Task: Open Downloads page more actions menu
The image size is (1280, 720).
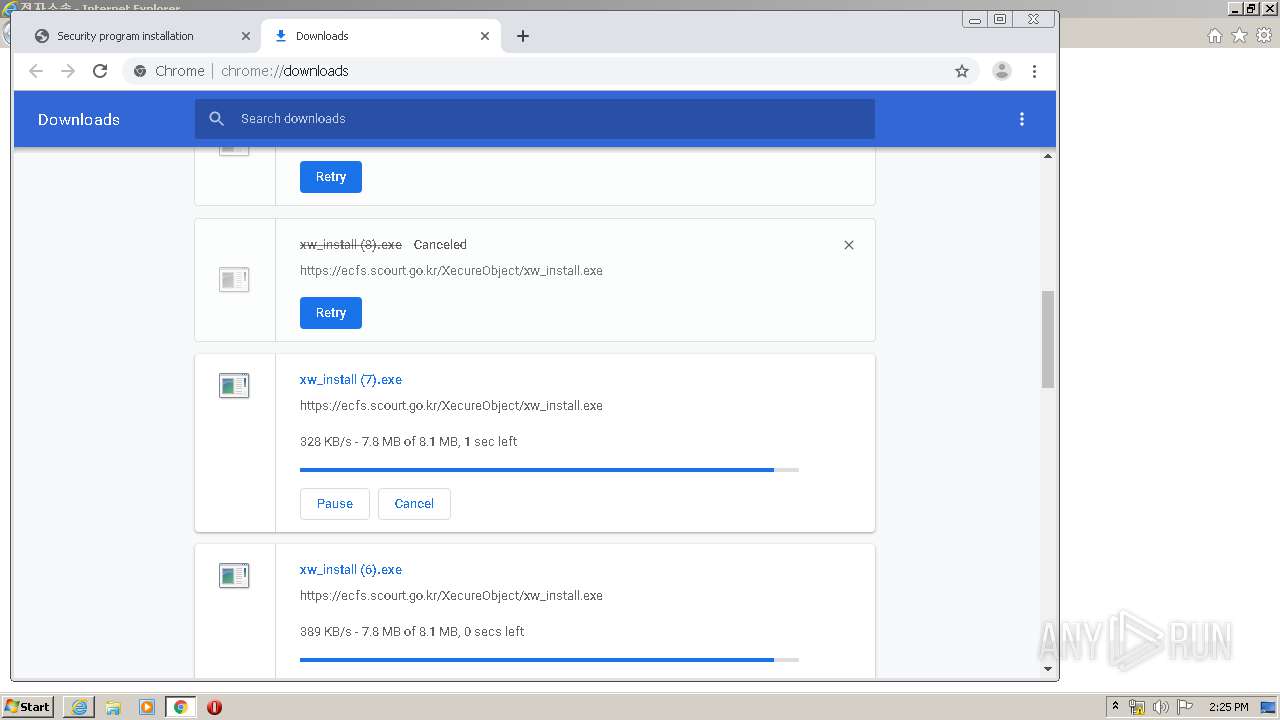Action: click(x=1022, y=119)
